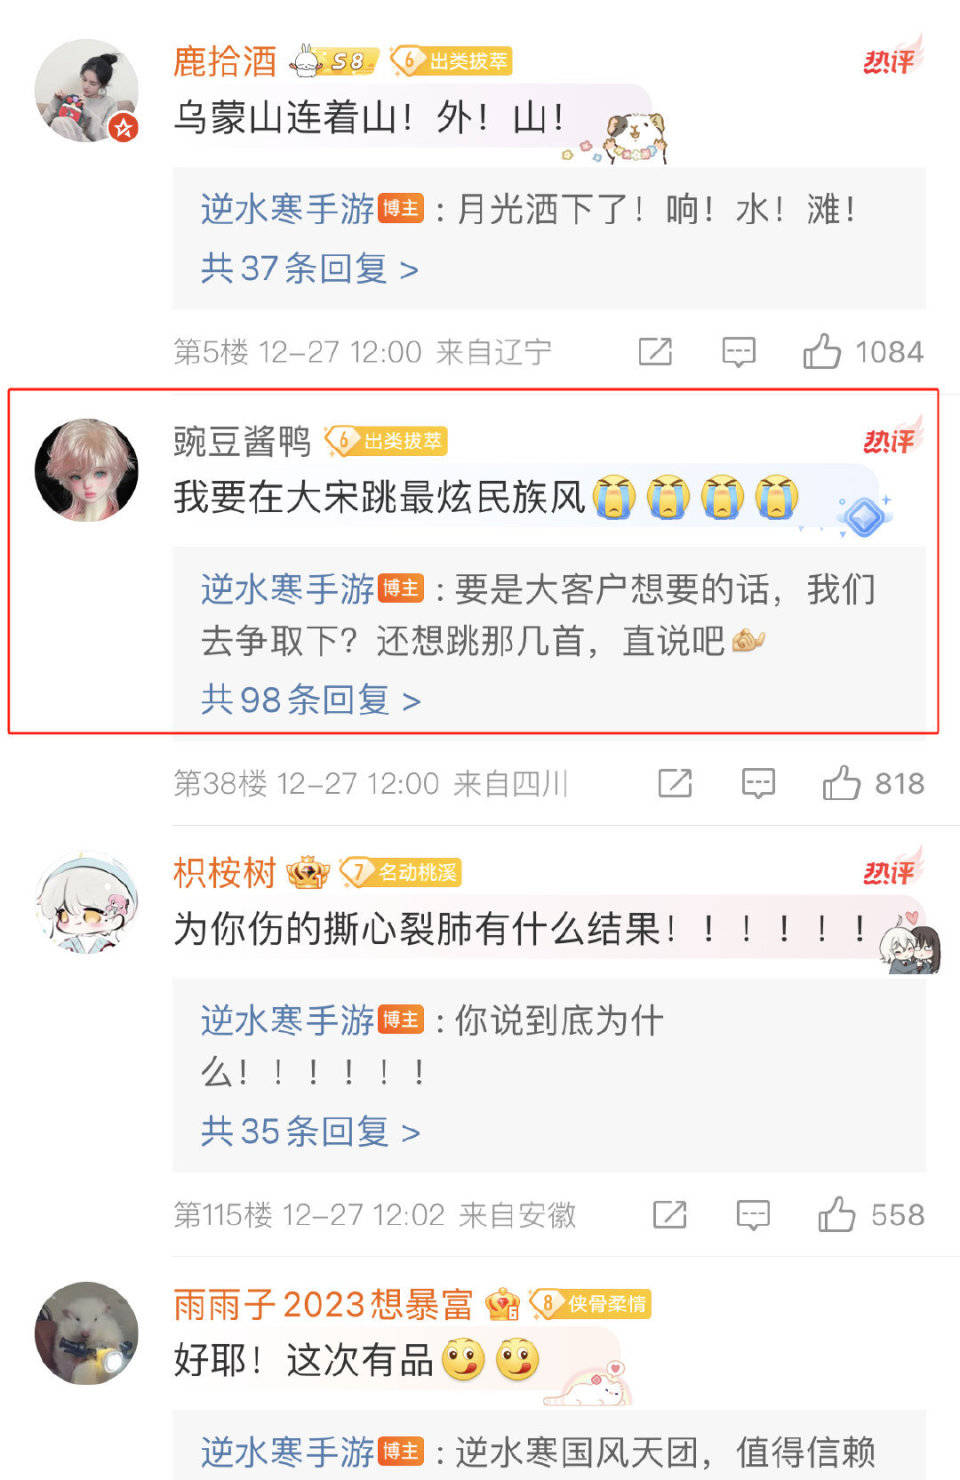Tap the 侠骨柔情 level 8 badge
Image resolution: width=960 pixels, height=1480 pixels.
590,1303
